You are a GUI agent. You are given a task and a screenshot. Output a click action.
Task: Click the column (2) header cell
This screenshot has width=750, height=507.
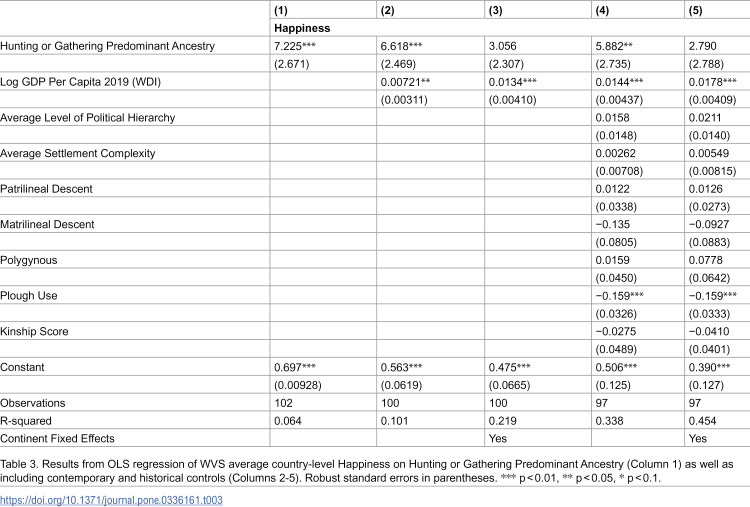click(x=430, y=10)
